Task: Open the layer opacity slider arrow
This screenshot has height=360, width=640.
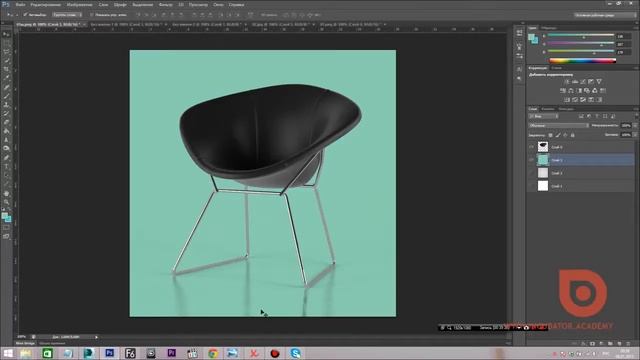Action: pyautogui.click(x=635, y=126)
